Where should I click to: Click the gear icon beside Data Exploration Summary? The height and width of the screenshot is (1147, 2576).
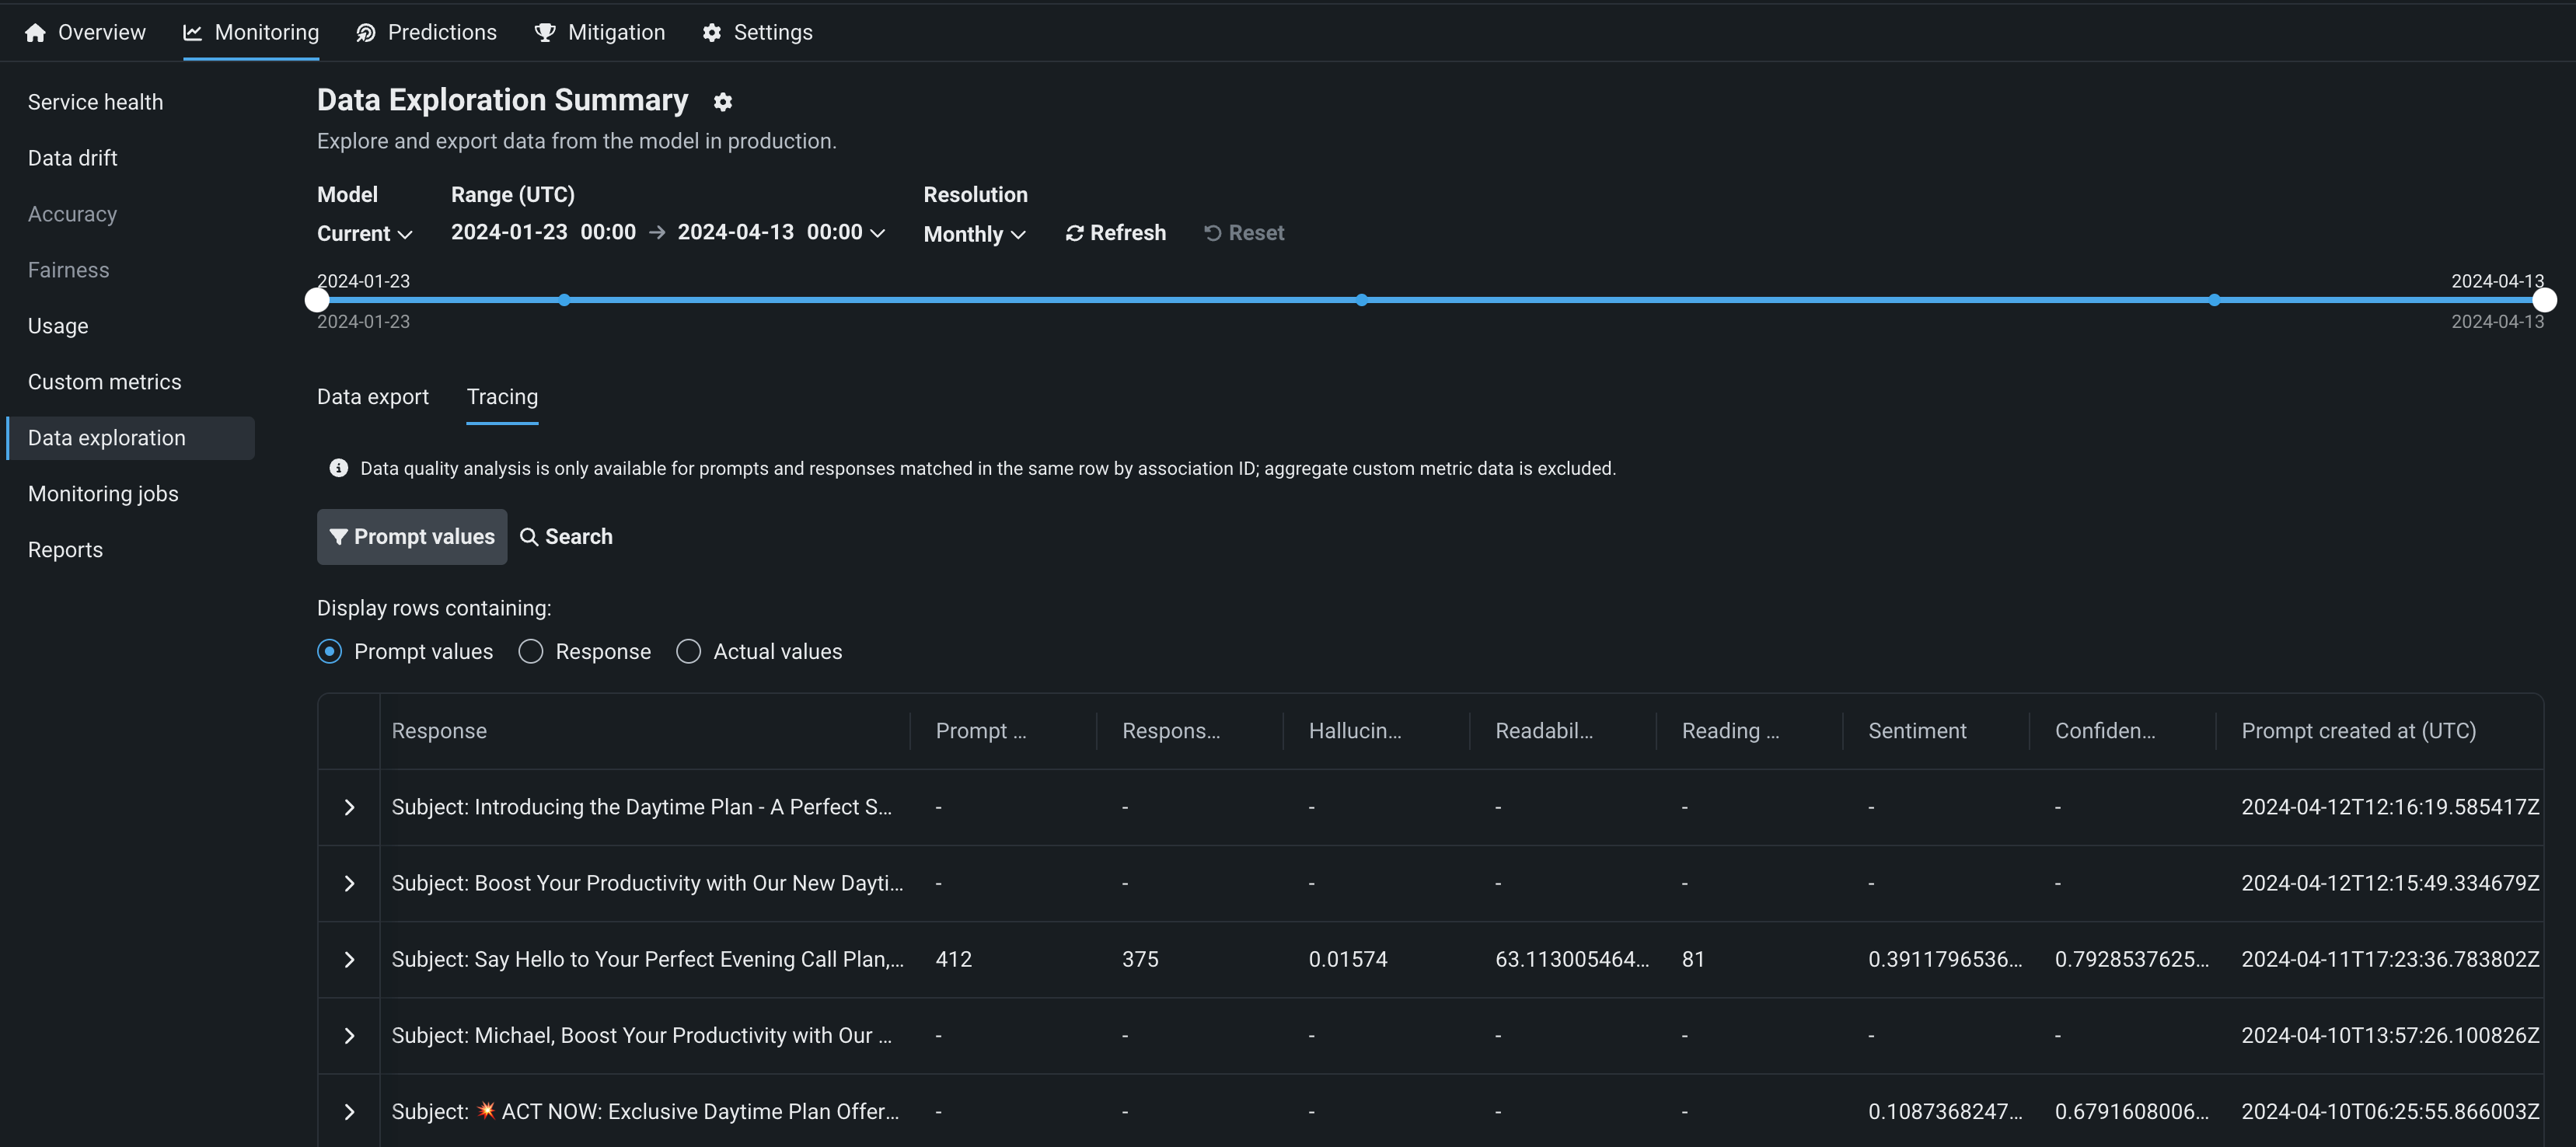pyautogui.click(x=723, y=102)
